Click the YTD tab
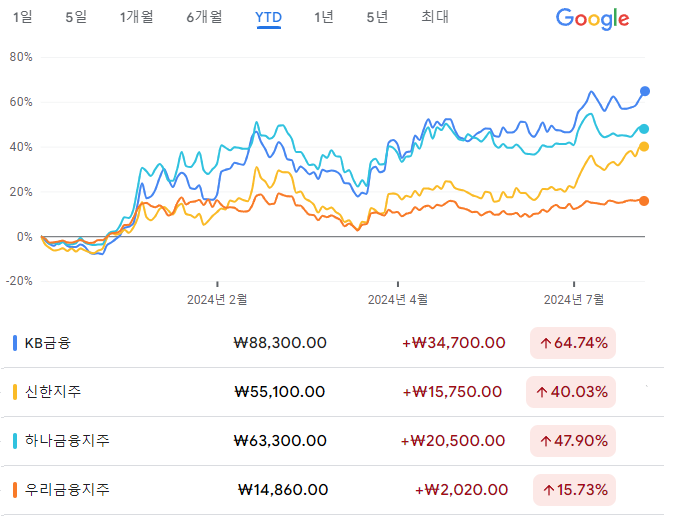 click(x=269, y=17)
